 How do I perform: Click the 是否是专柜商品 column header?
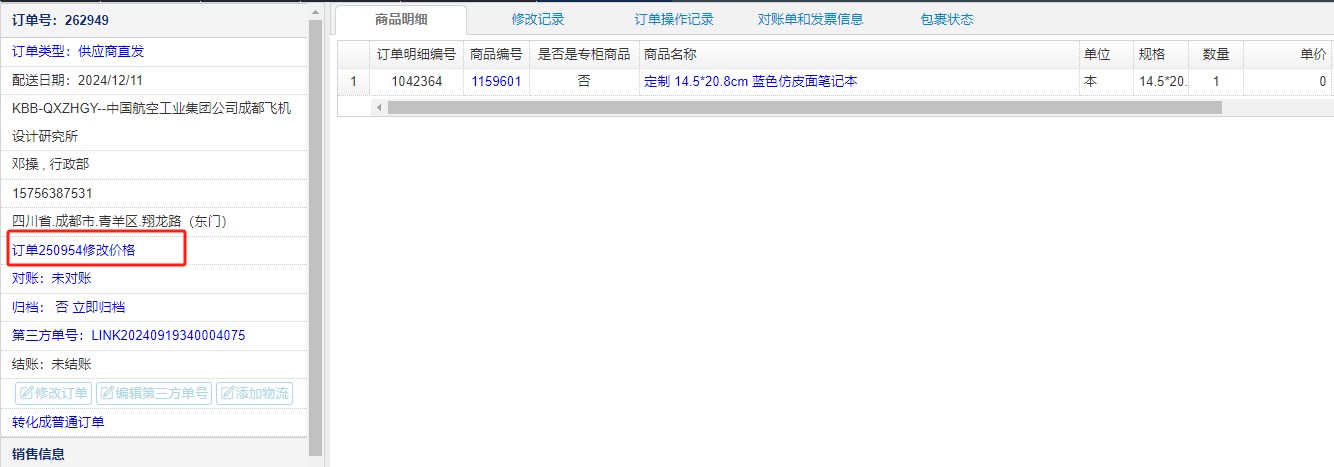coord(584,54)
